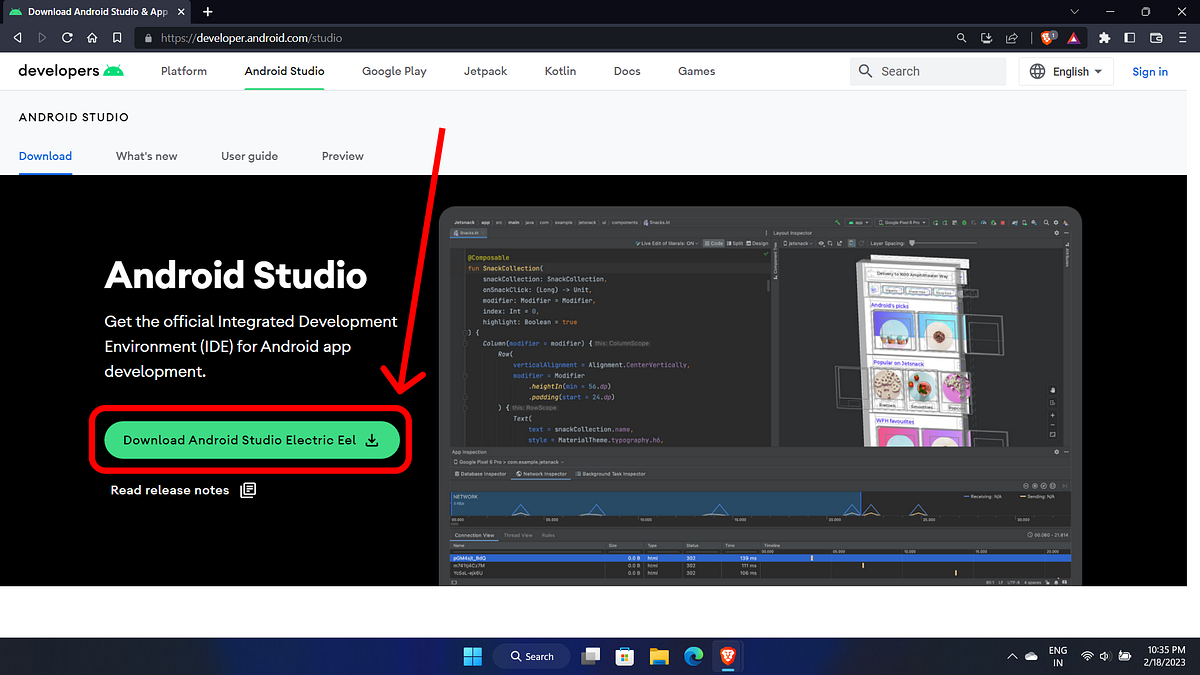This screenshot has width=1200, height=675.
Task: Open the English language dropdown
Action: 1066,71
